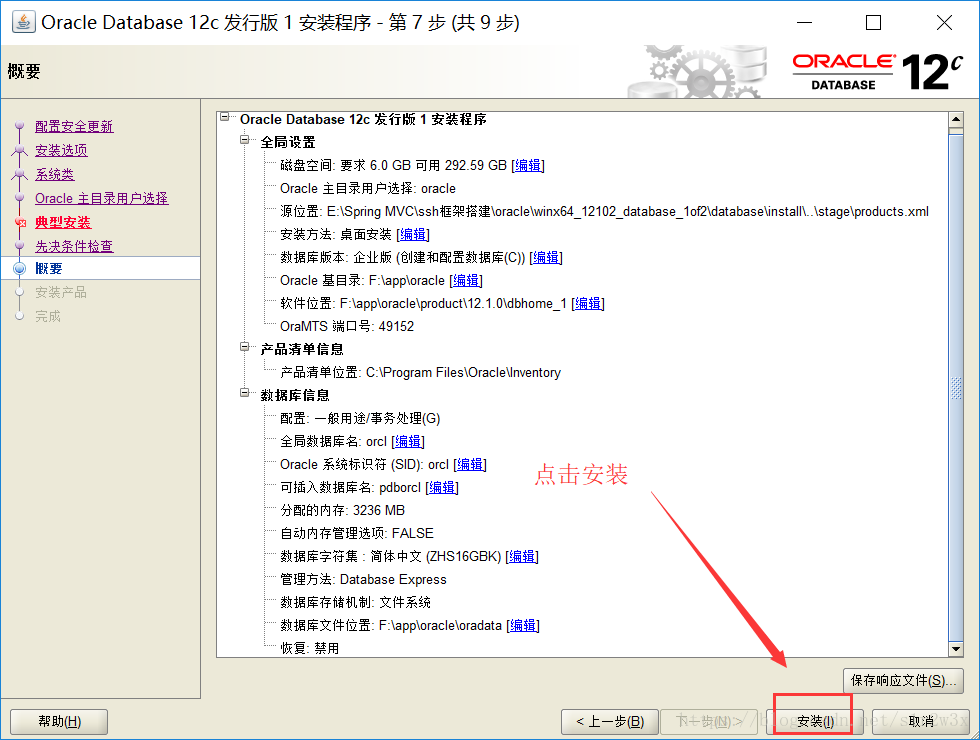The height and width of the screenshot is (740, 980).
Task: Edit the Oracle 基目录 path
Action: tap(466, 281)
